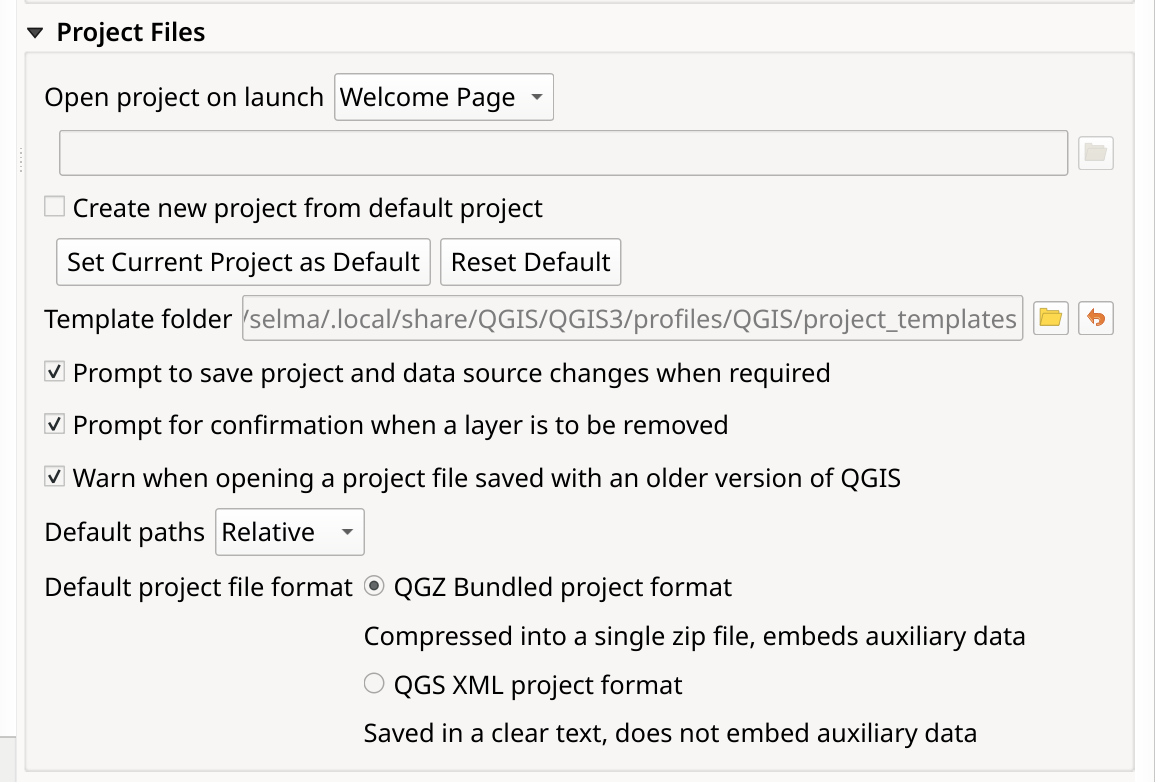Switch Default paths to Relative option
The height and width of the screenshot is (782, 1155).
[289, 531]
